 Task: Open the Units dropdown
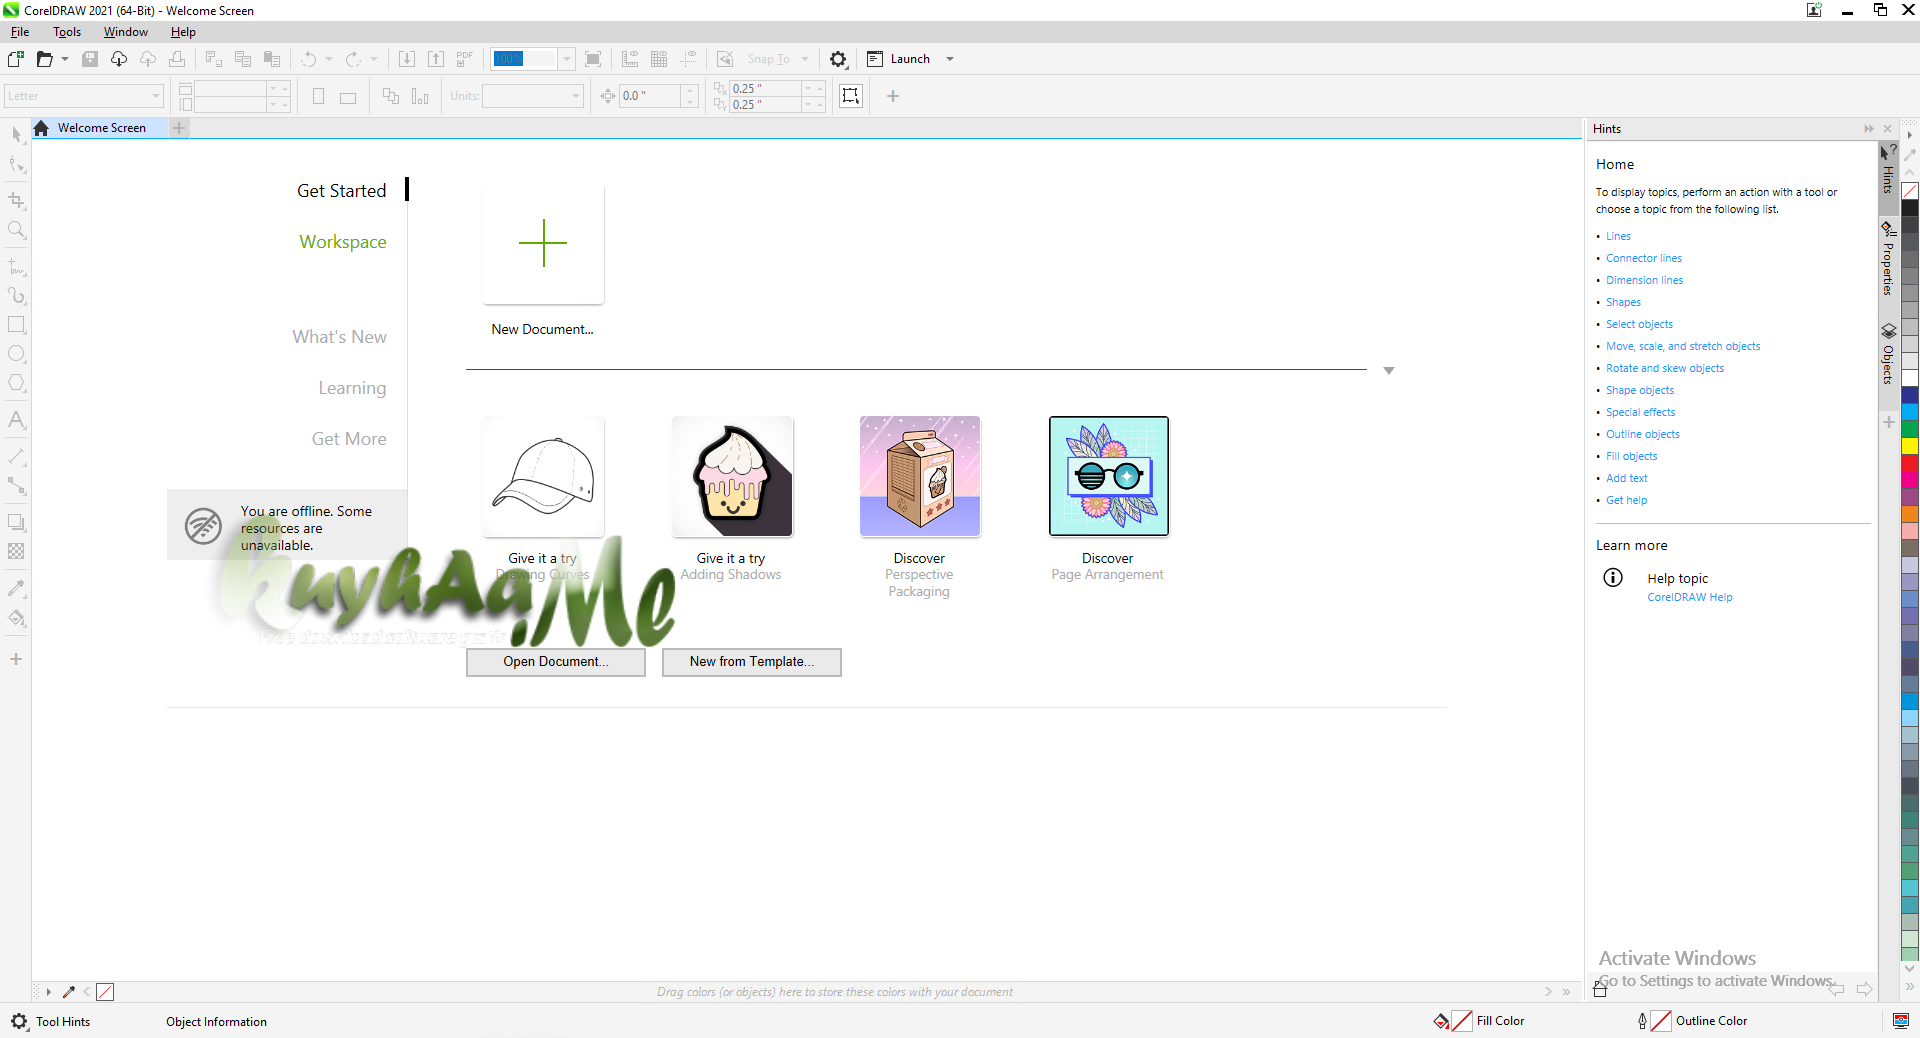coord(576,96)
